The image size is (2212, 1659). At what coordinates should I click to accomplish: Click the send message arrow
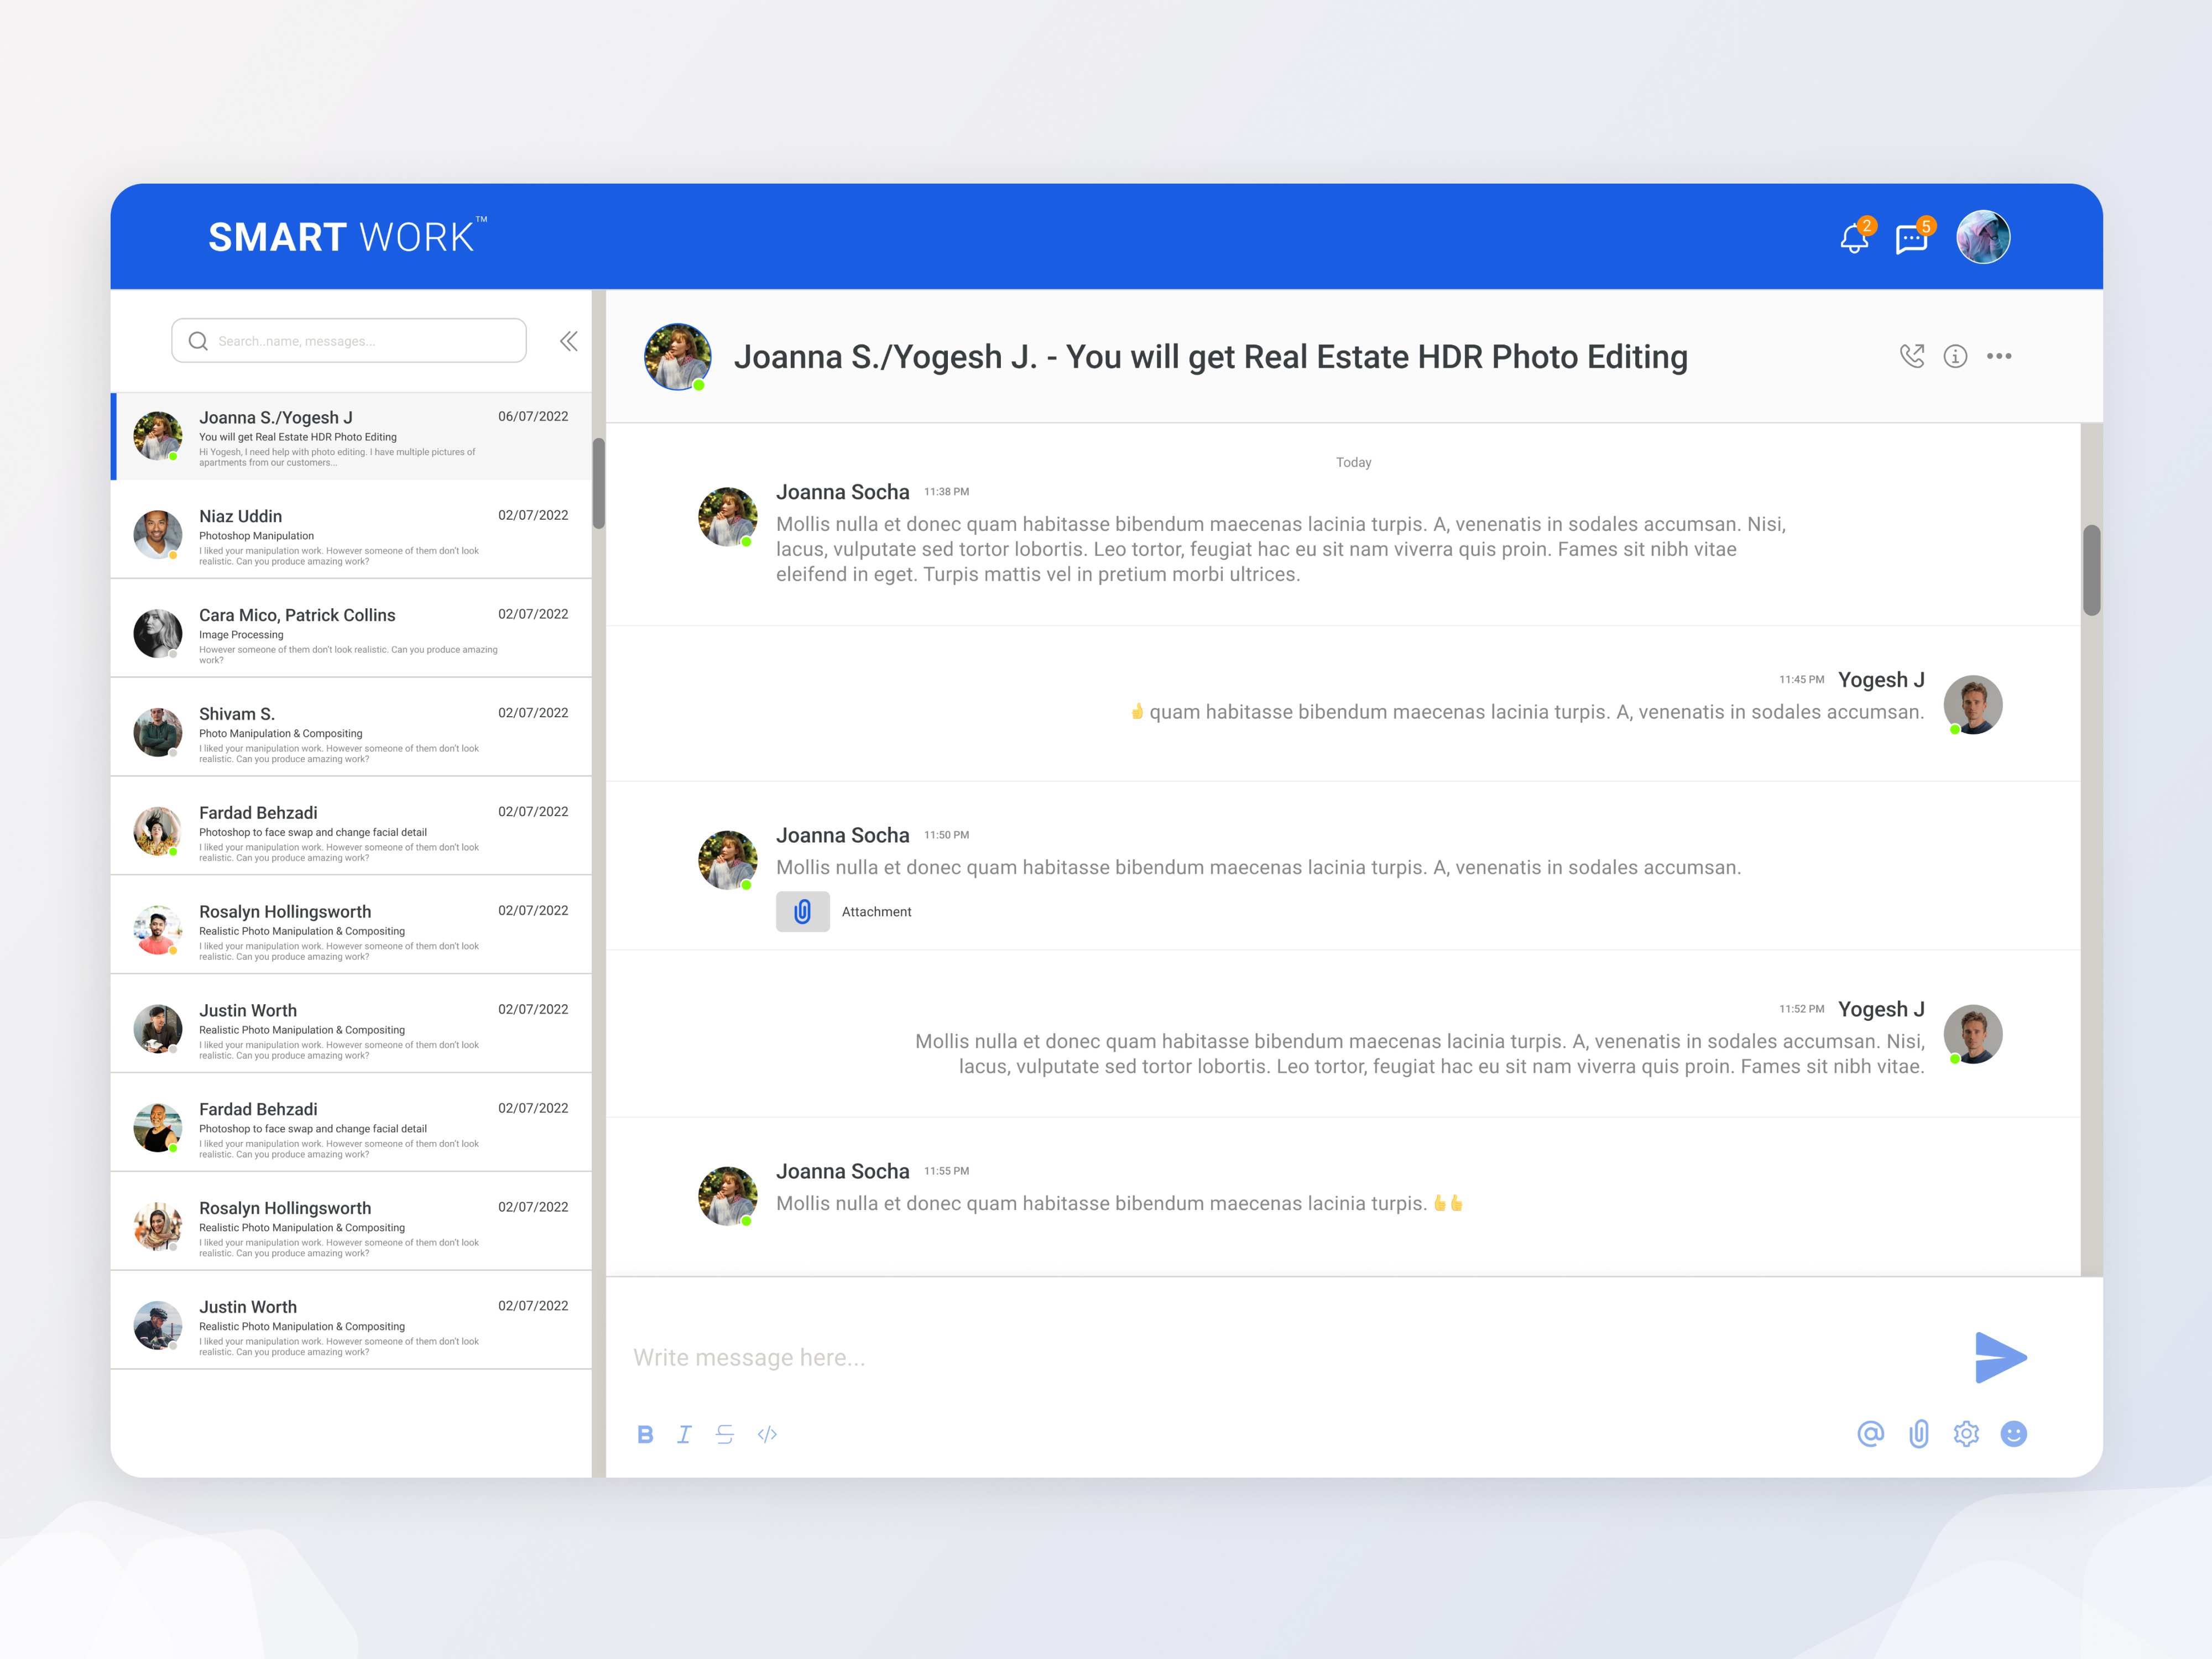pyautogui.click(x=2000, y=1357)
